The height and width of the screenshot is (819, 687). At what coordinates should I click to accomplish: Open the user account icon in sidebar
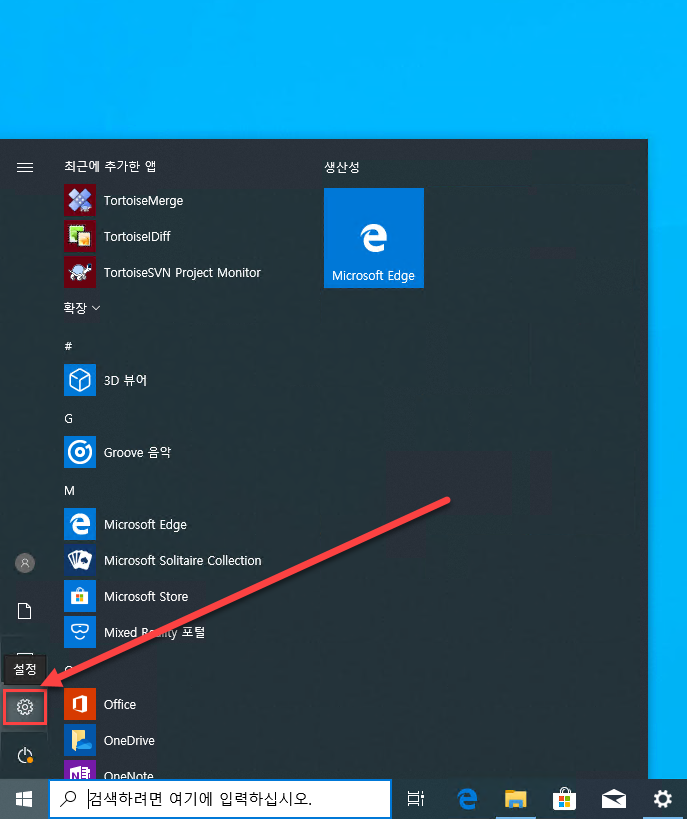point(25,563)
